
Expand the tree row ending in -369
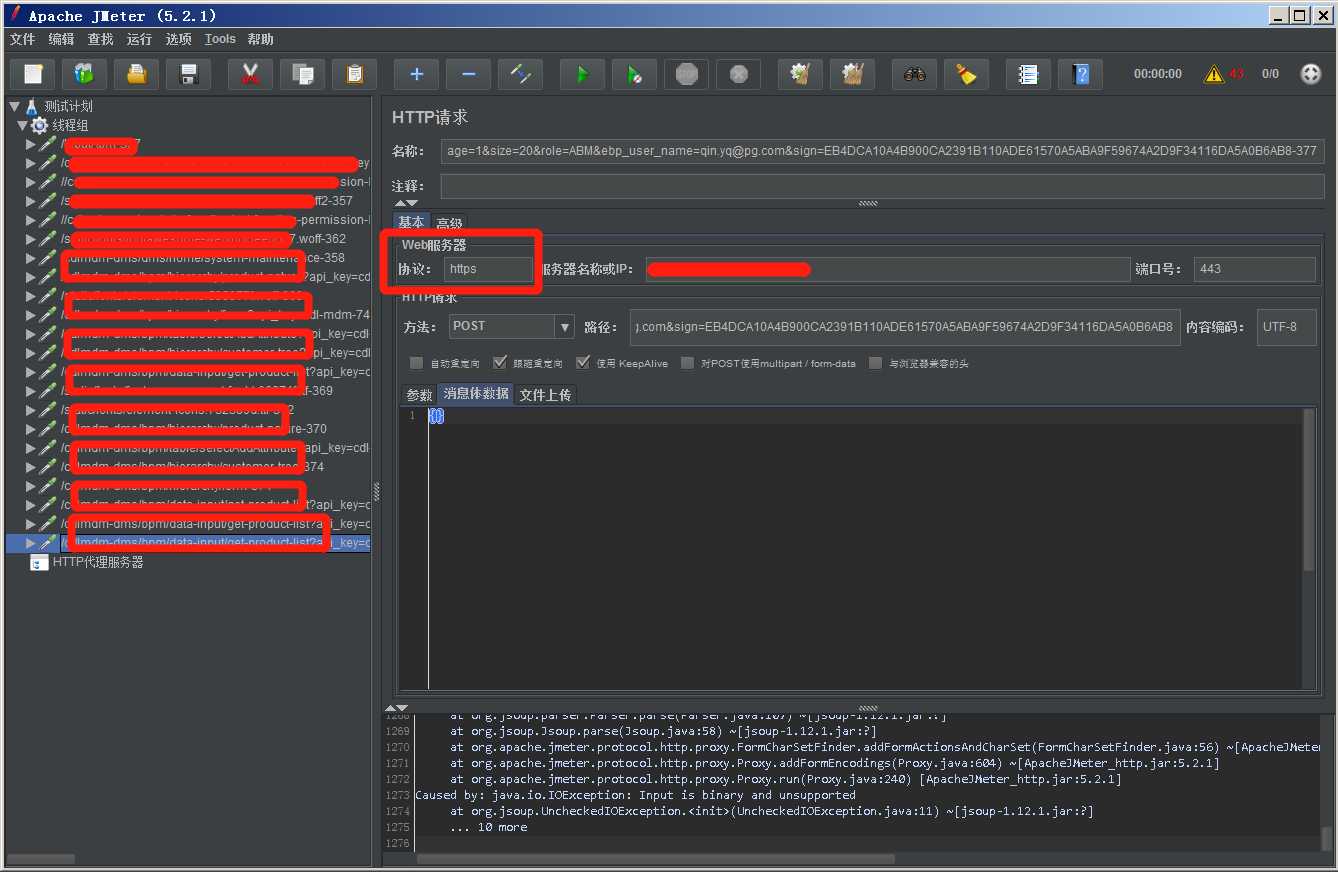pos(31,391)
